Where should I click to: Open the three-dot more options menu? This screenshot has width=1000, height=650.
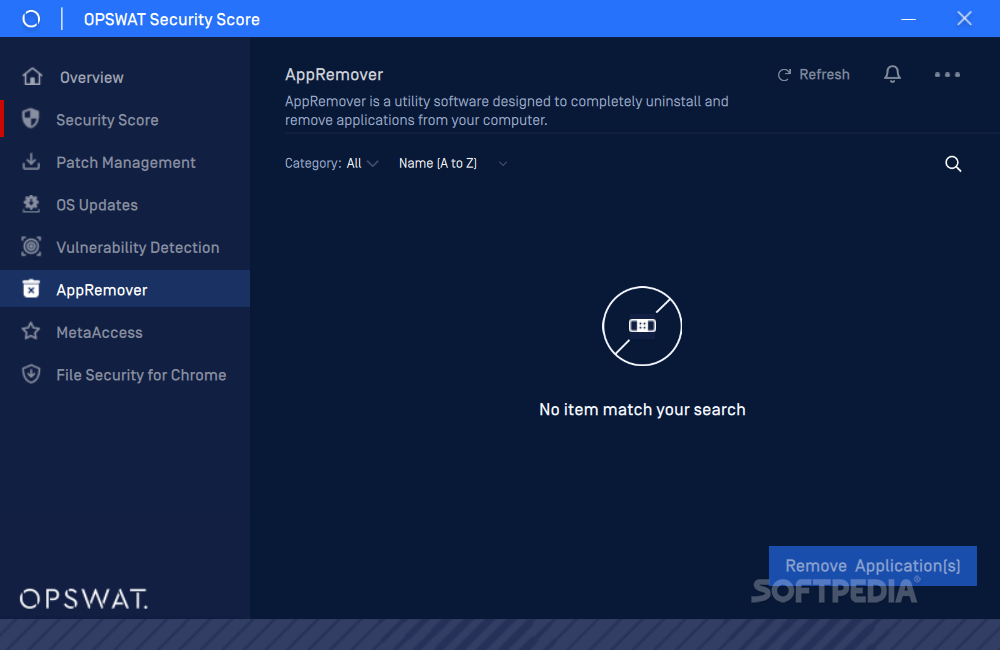947,75
